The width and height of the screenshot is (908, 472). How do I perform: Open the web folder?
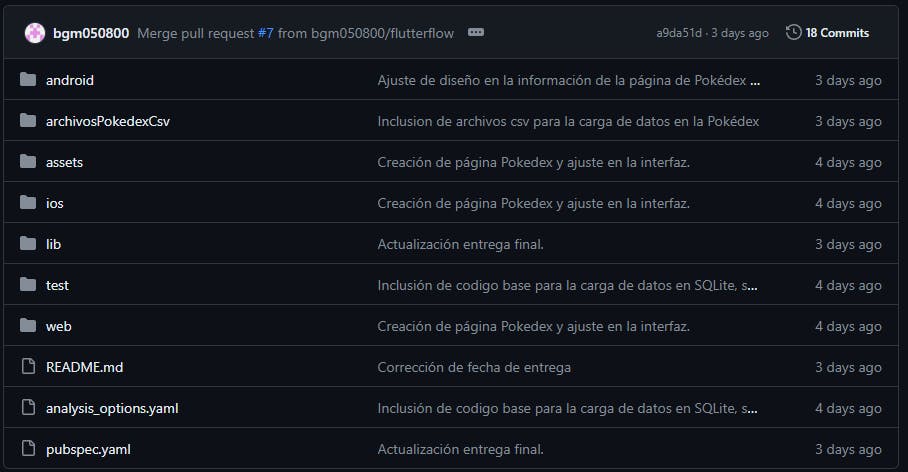click(x=58, y=326)
